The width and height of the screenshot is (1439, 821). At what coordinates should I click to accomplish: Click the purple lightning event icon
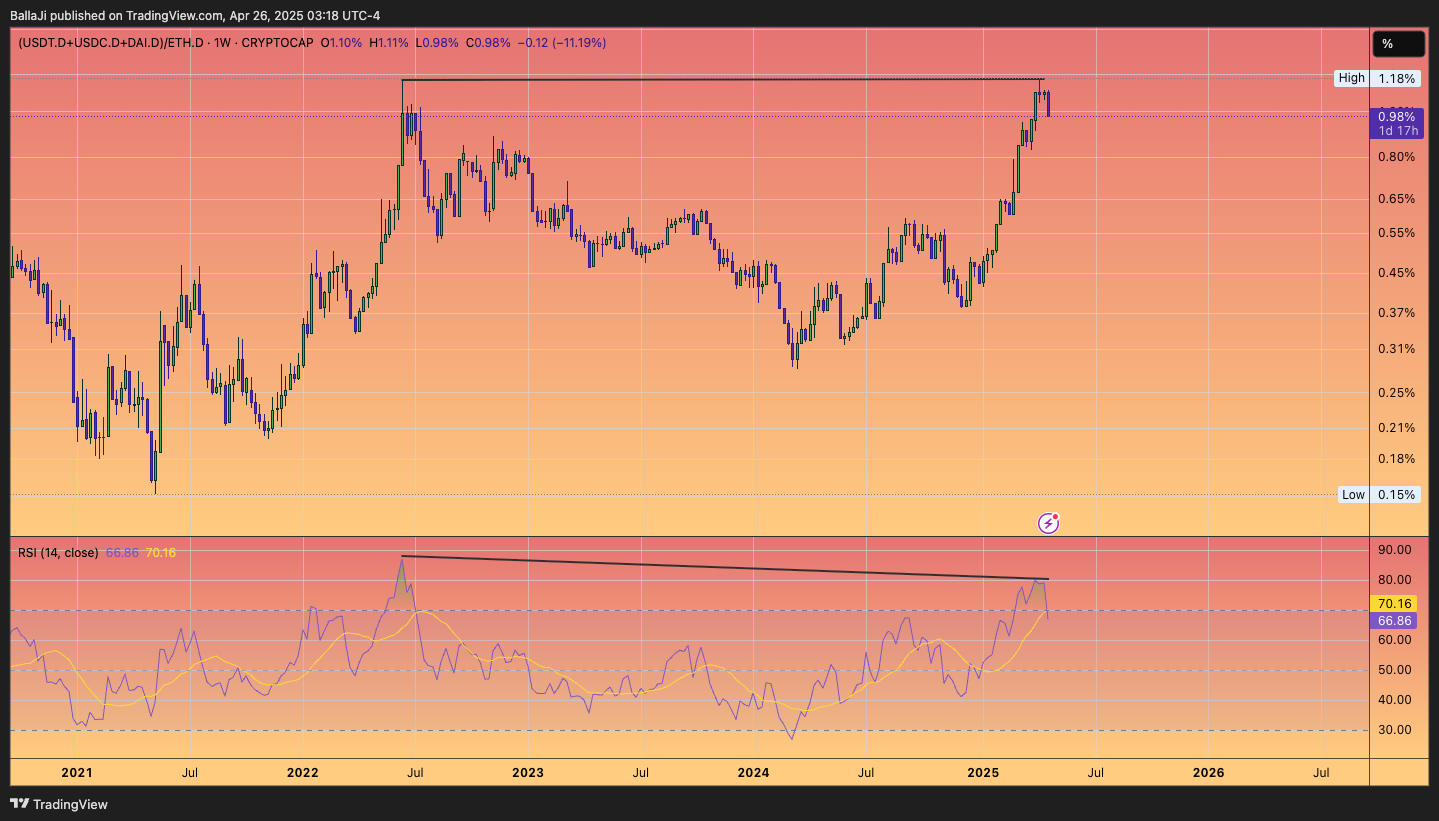1048,522
